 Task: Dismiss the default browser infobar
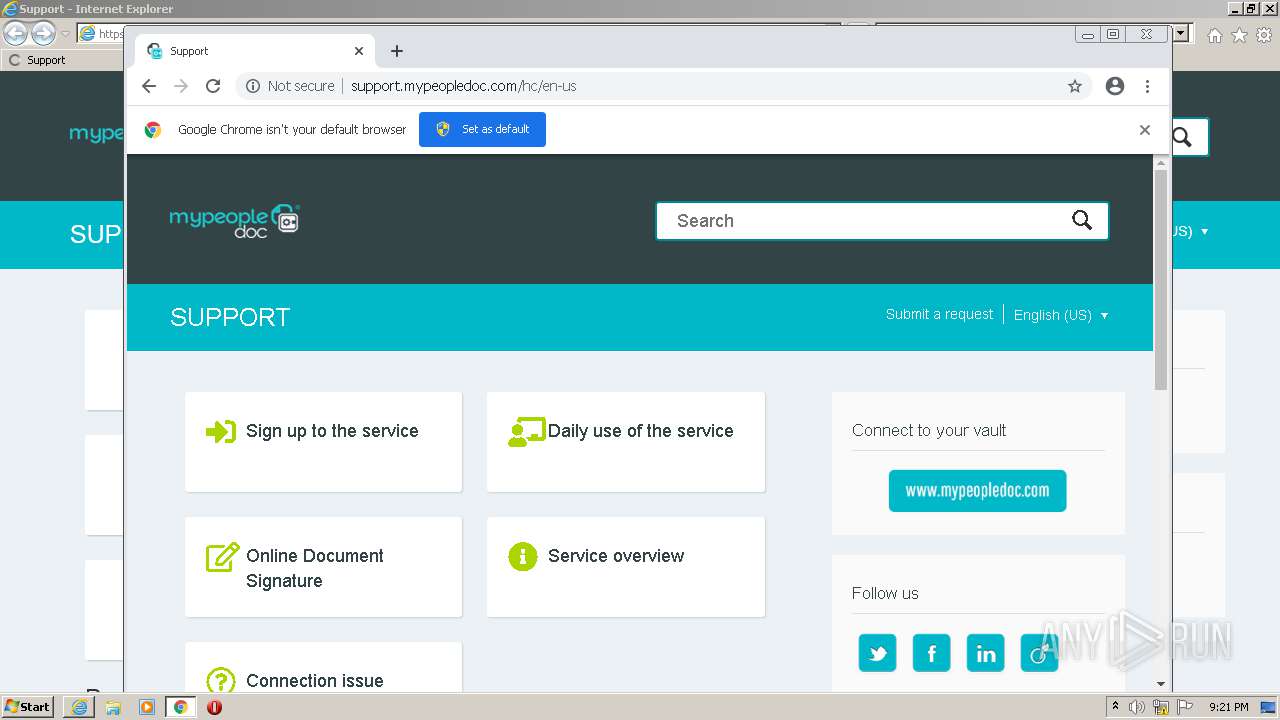1145,130
